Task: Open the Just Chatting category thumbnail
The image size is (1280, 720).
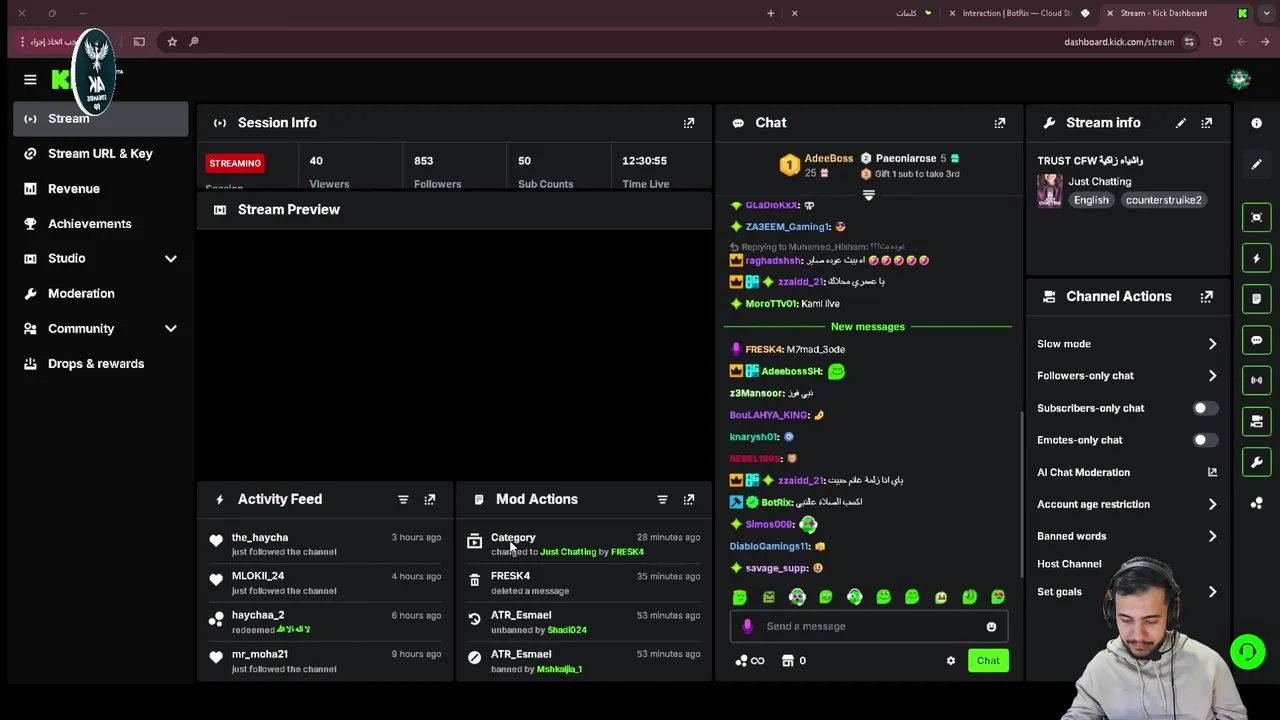Action: tap(1050, 190)
